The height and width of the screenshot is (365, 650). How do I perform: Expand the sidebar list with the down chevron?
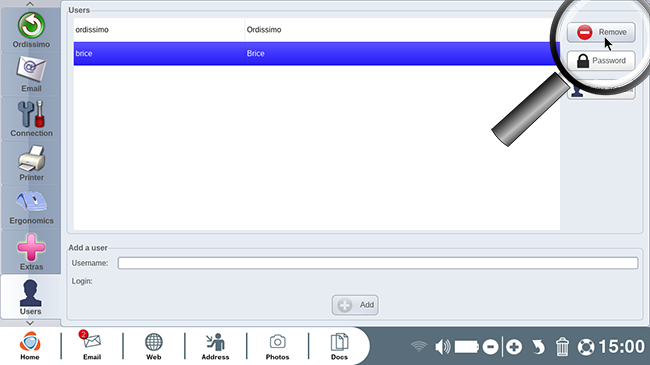(x=30, y=323)
